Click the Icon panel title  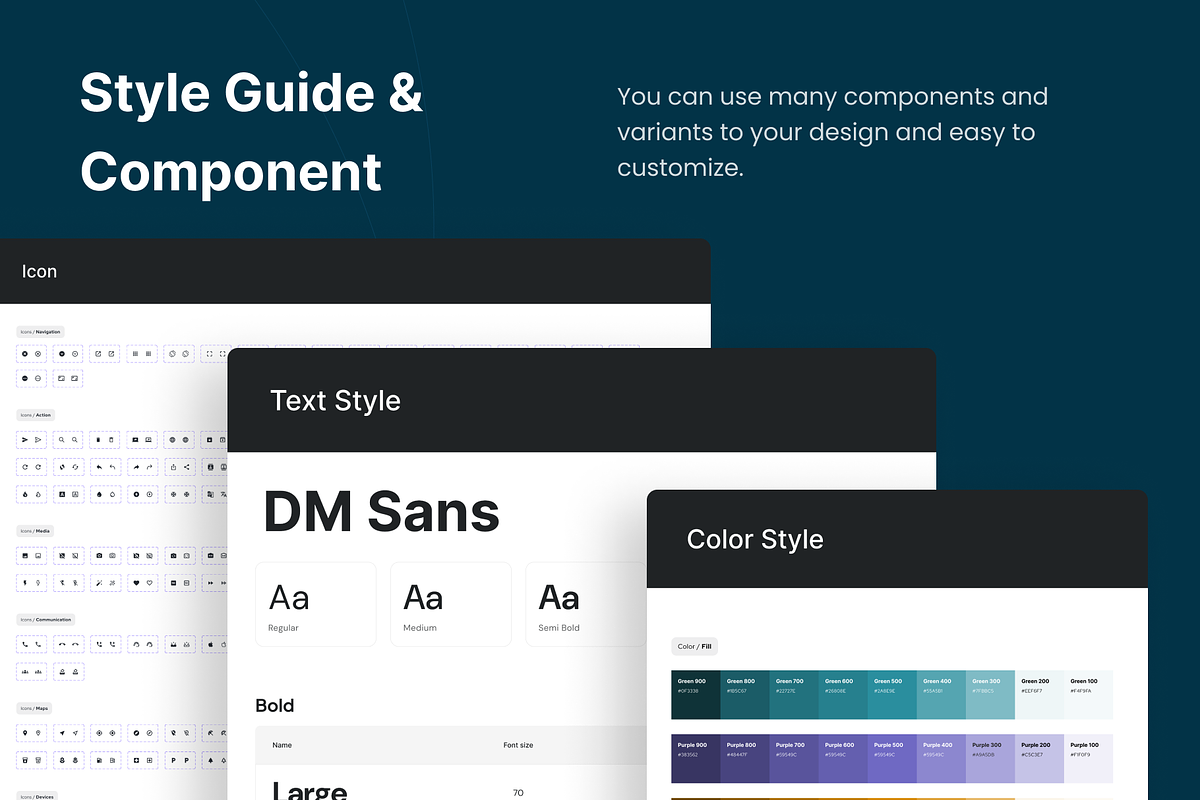[39, 271]
